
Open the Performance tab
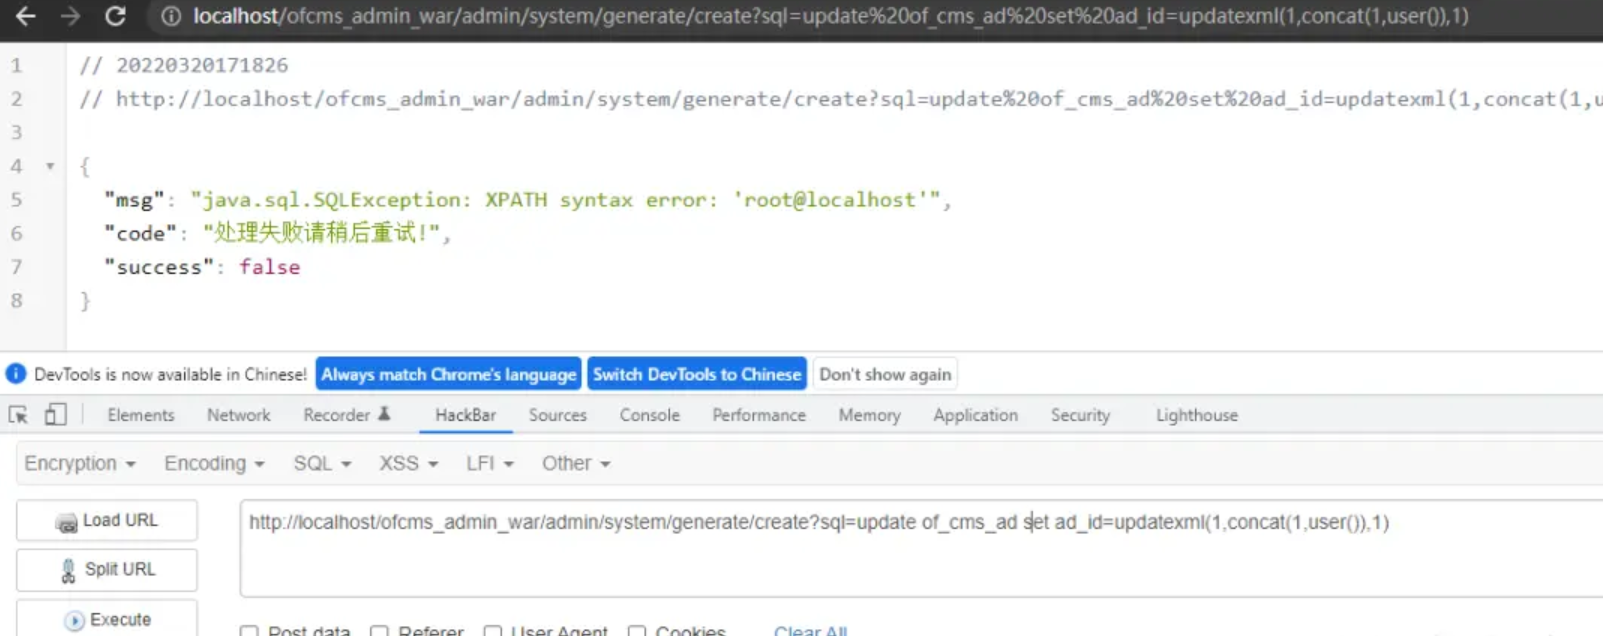(x=759, y=415)
